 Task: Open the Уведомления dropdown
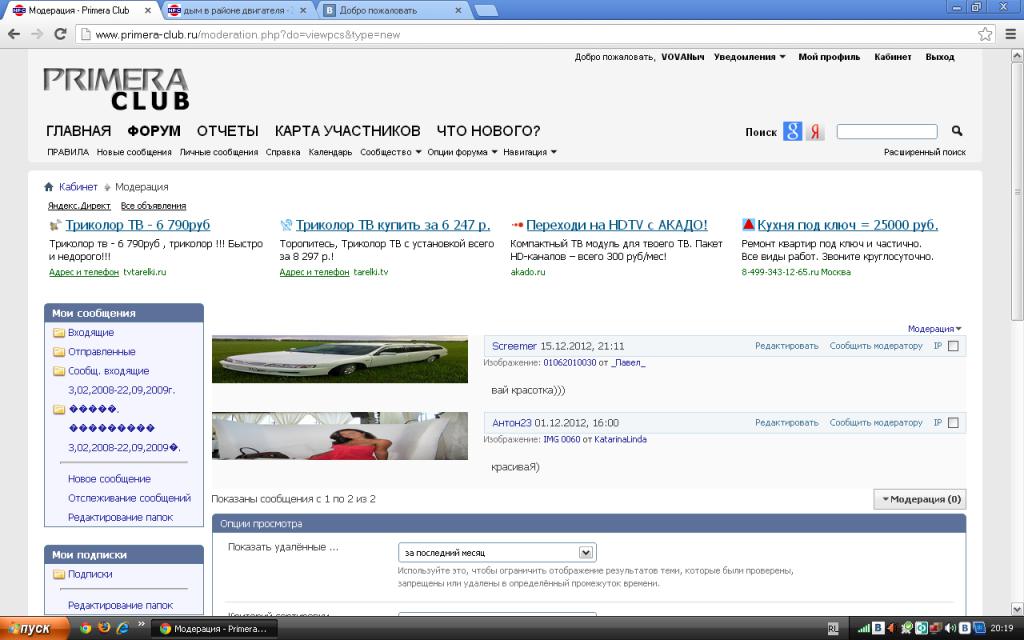749,57
